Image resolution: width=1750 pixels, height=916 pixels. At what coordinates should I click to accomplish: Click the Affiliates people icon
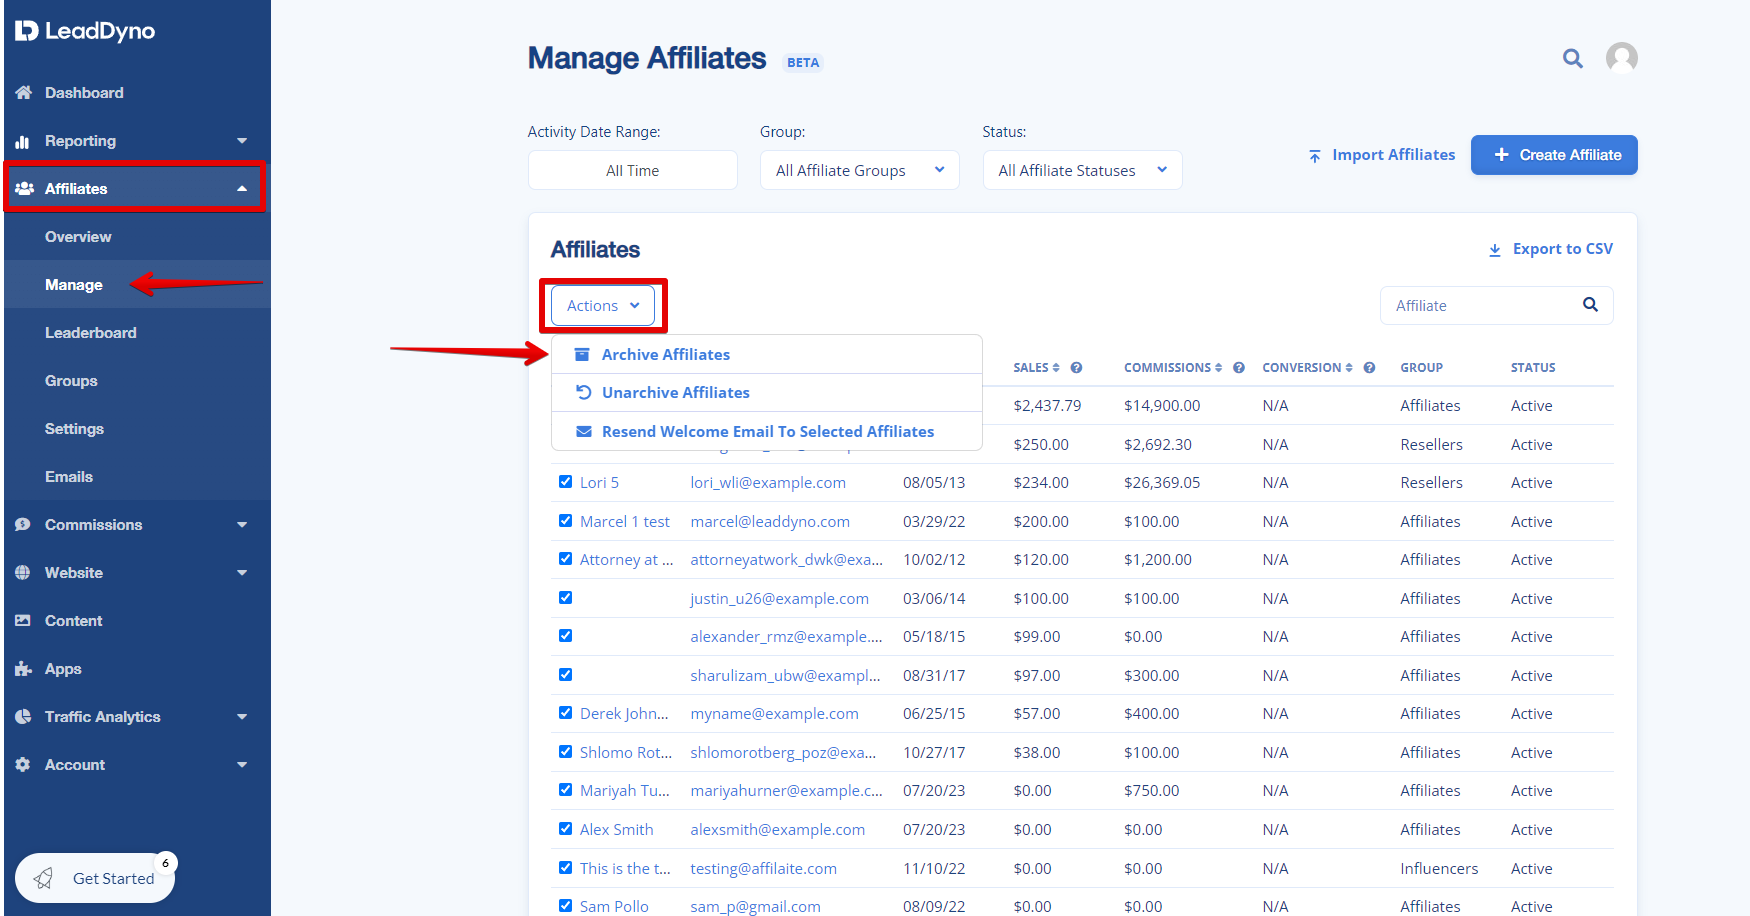pos(25,189)
